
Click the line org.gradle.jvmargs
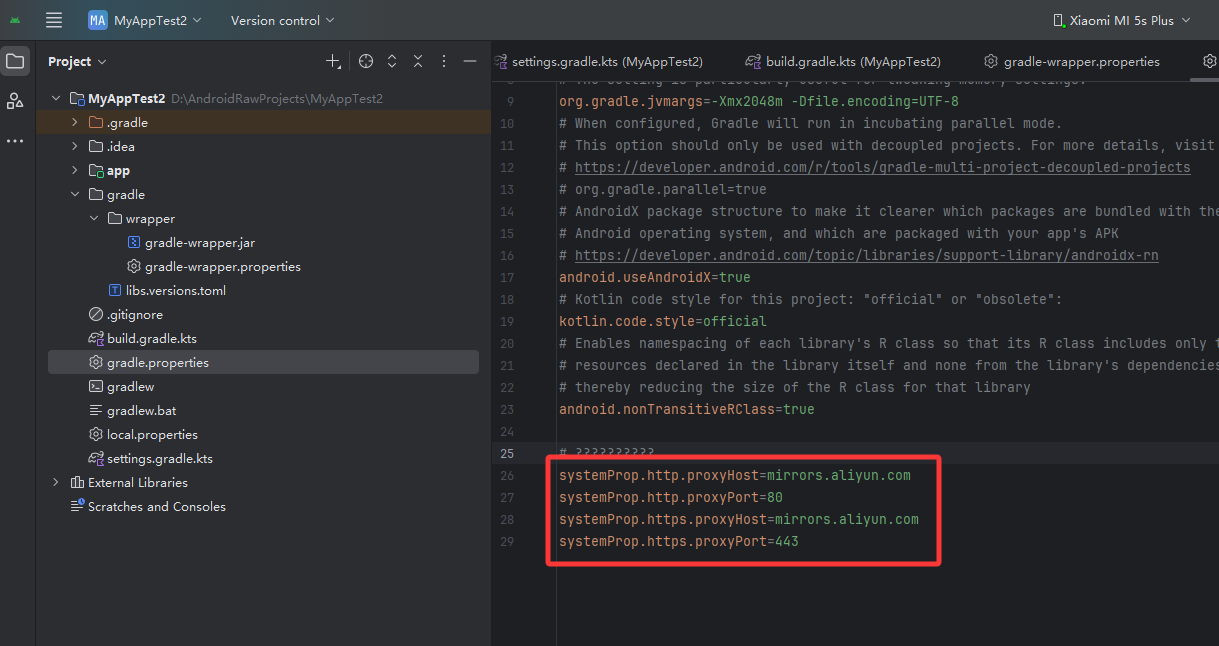(x=759, y=102)
